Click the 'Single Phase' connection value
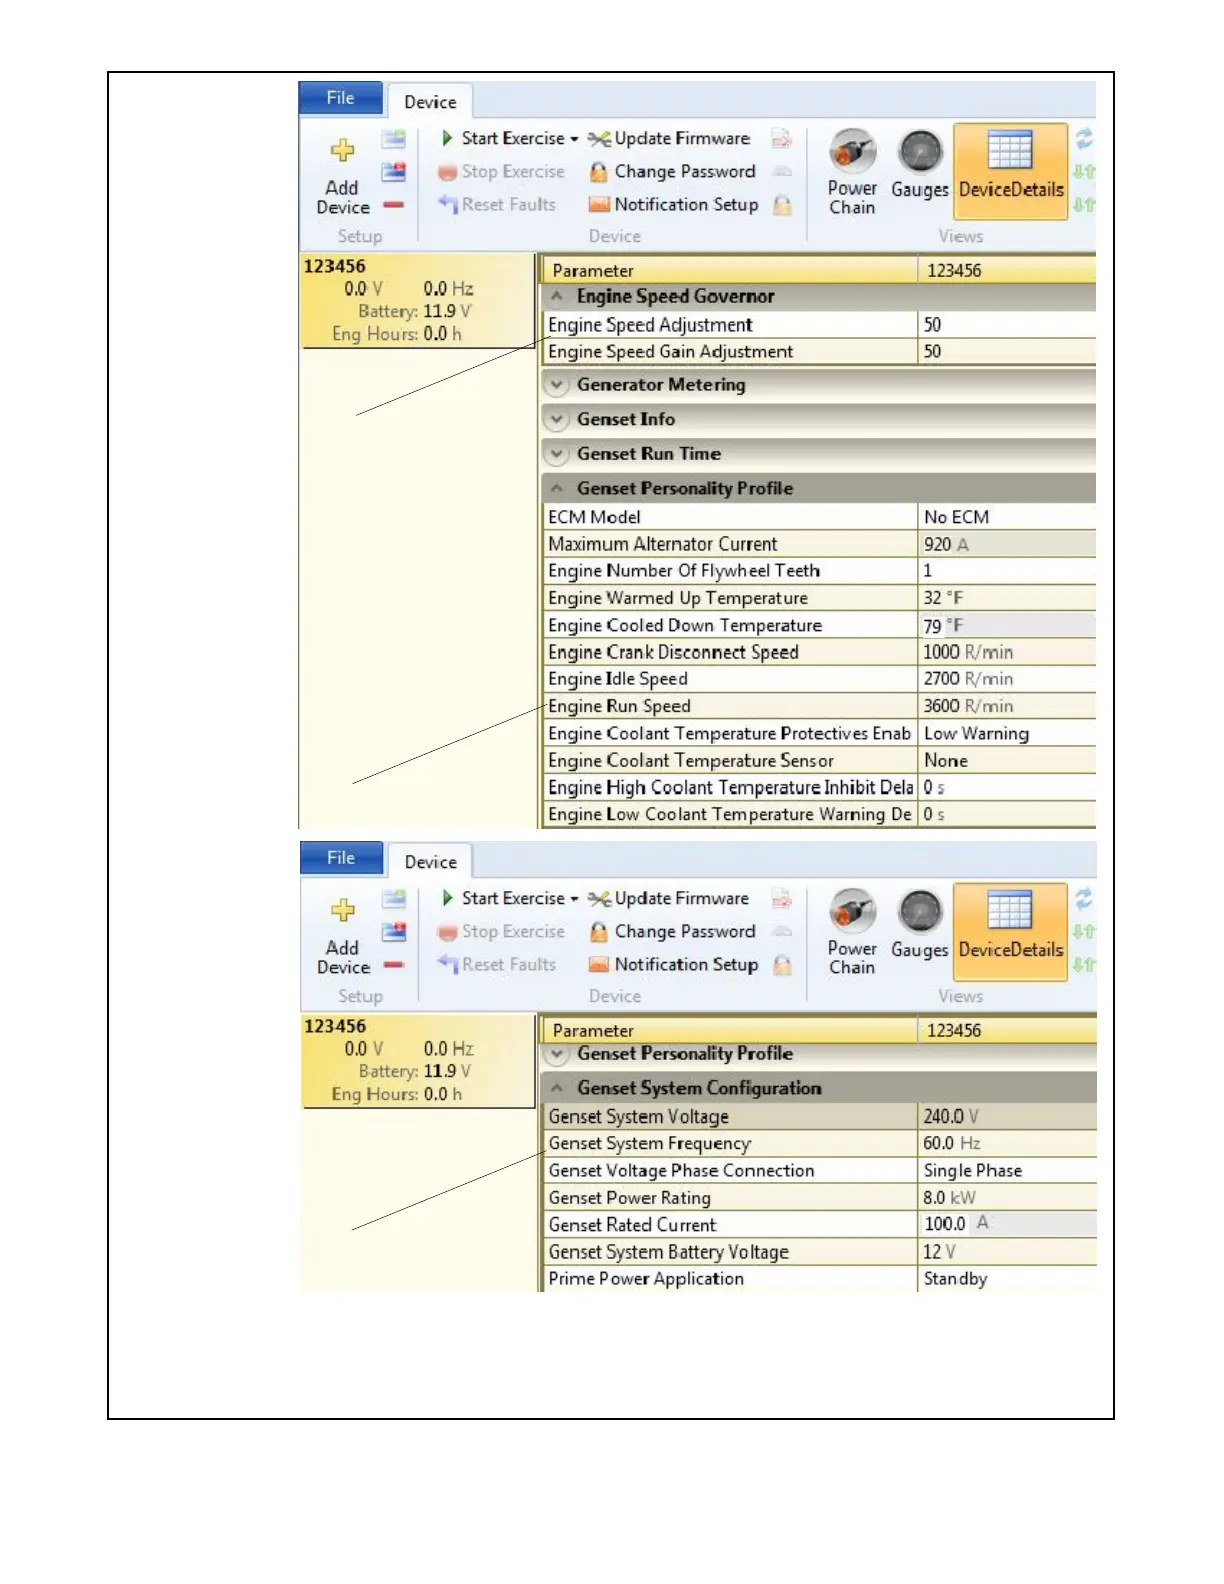This screenshot has height=1584, width=1224. [973, 1171]
